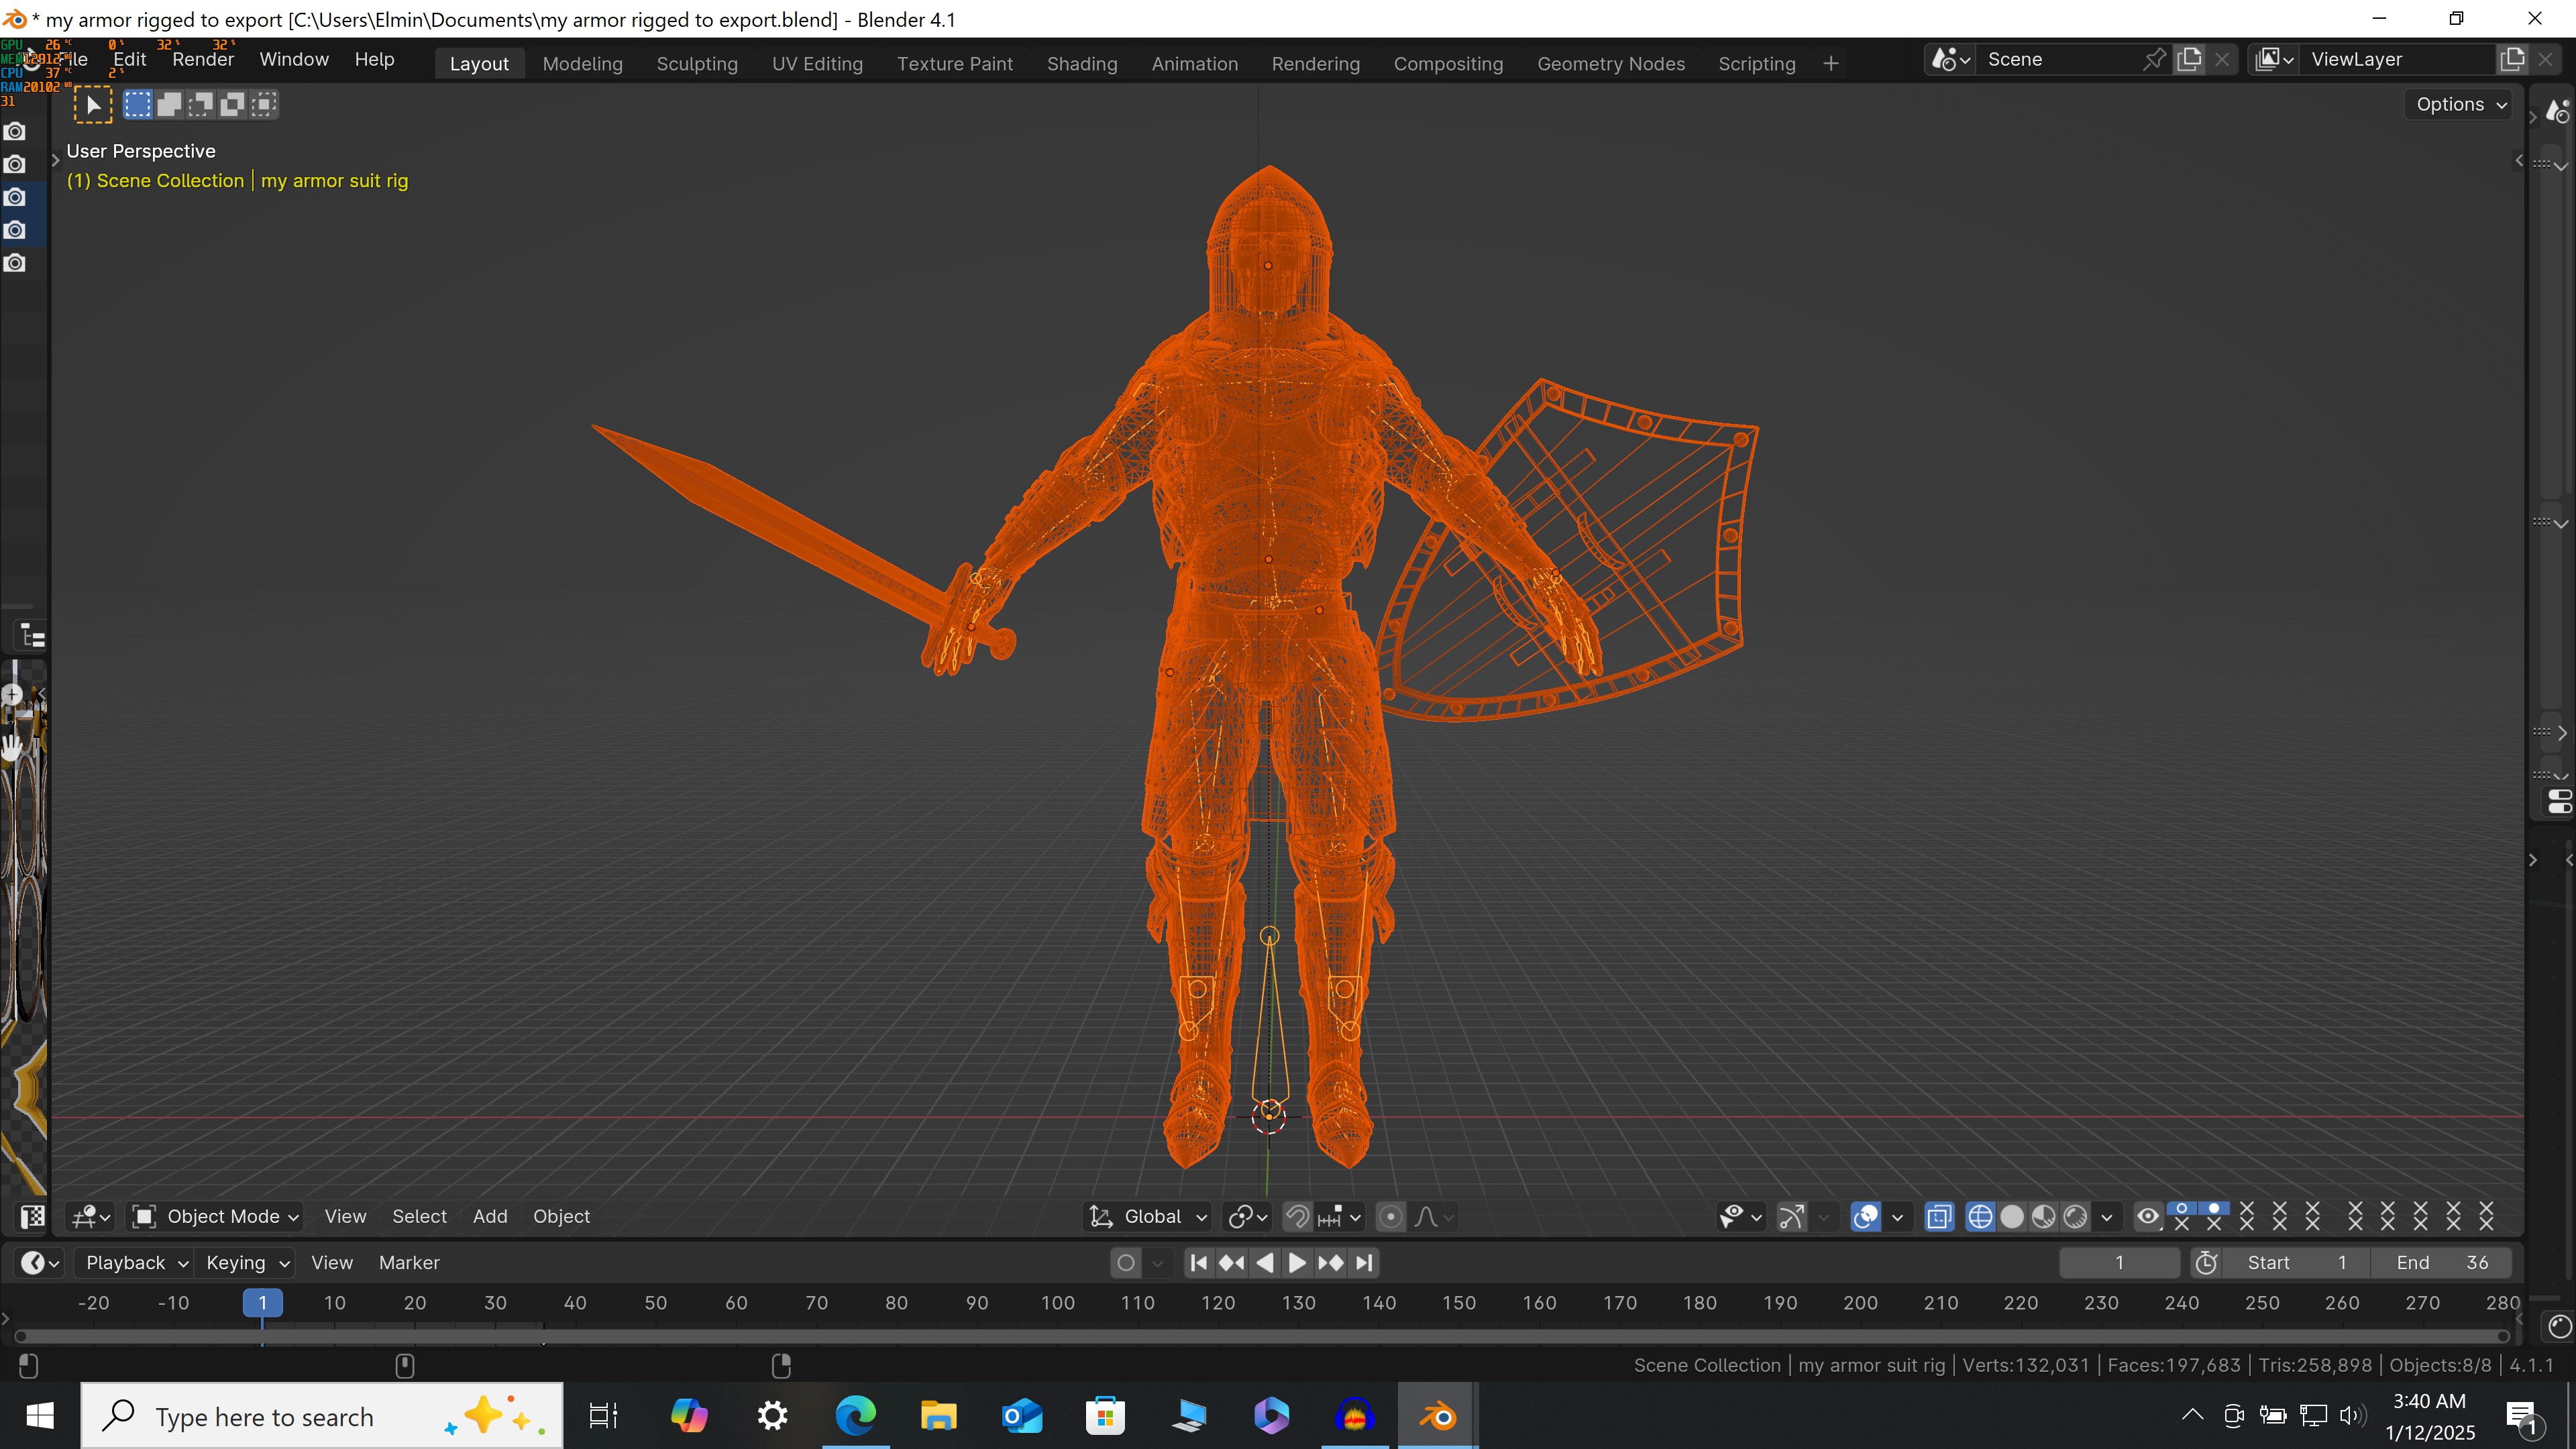Screen dimensions: 2576x1449
Task: Jump to next keyframe
Action: coord(1331,1263)
